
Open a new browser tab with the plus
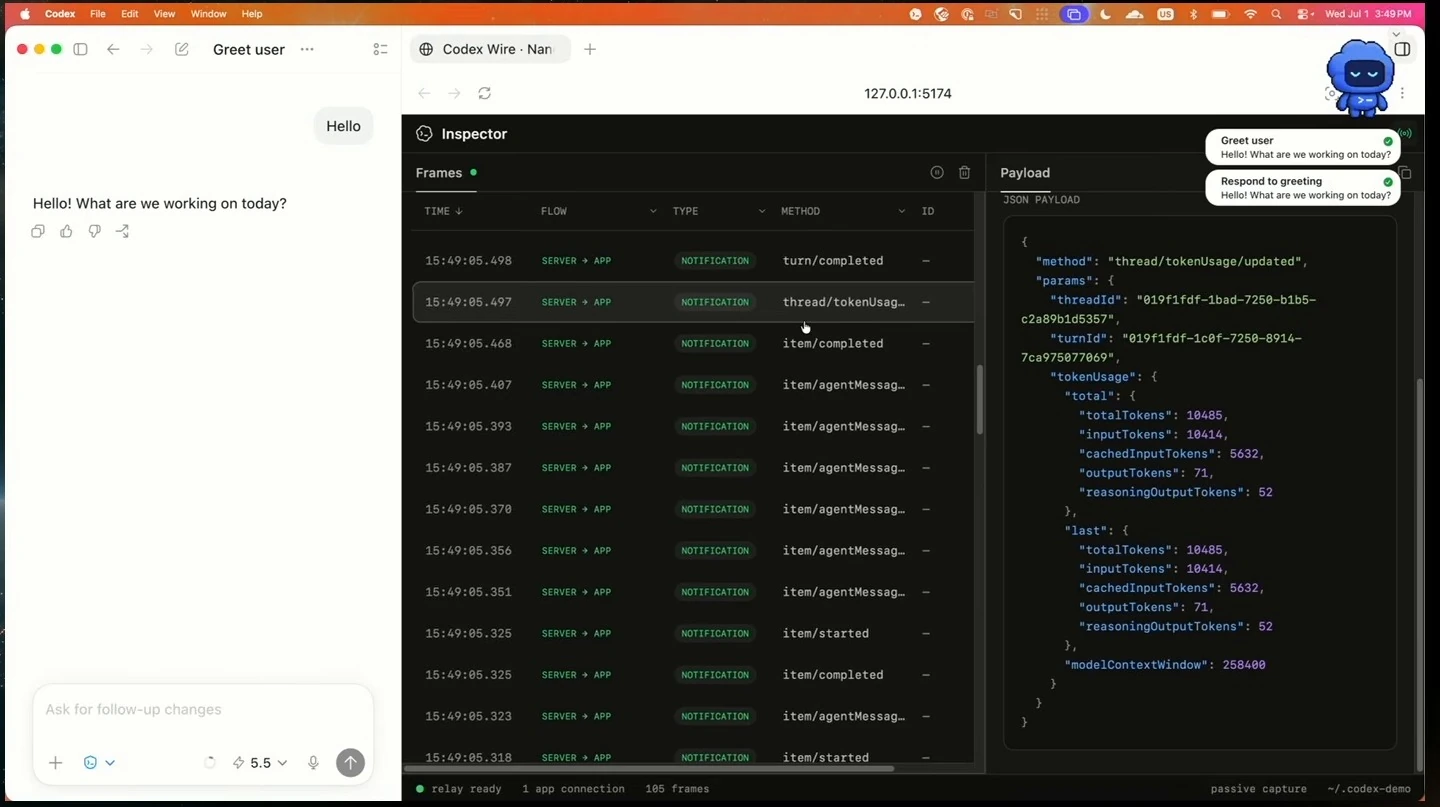point(590,49)
